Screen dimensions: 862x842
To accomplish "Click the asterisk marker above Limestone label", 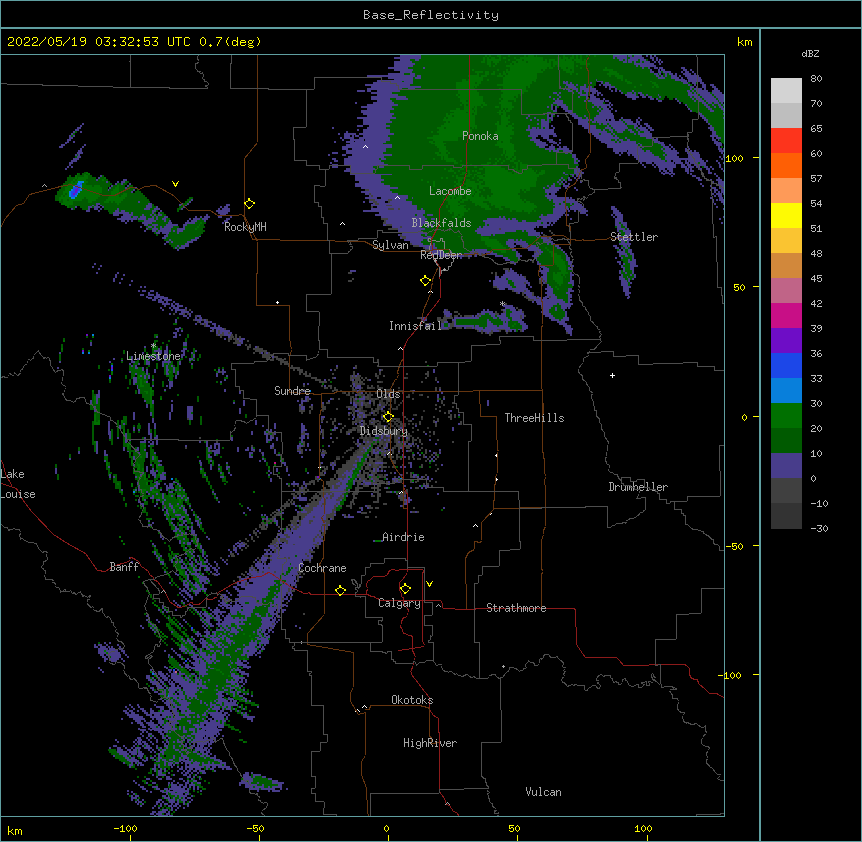I will pos(153,346).
